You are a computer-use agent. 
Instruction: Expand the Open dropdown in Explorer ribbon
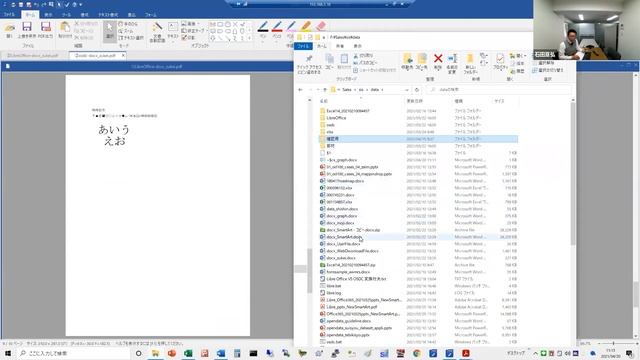pos(525,56)
